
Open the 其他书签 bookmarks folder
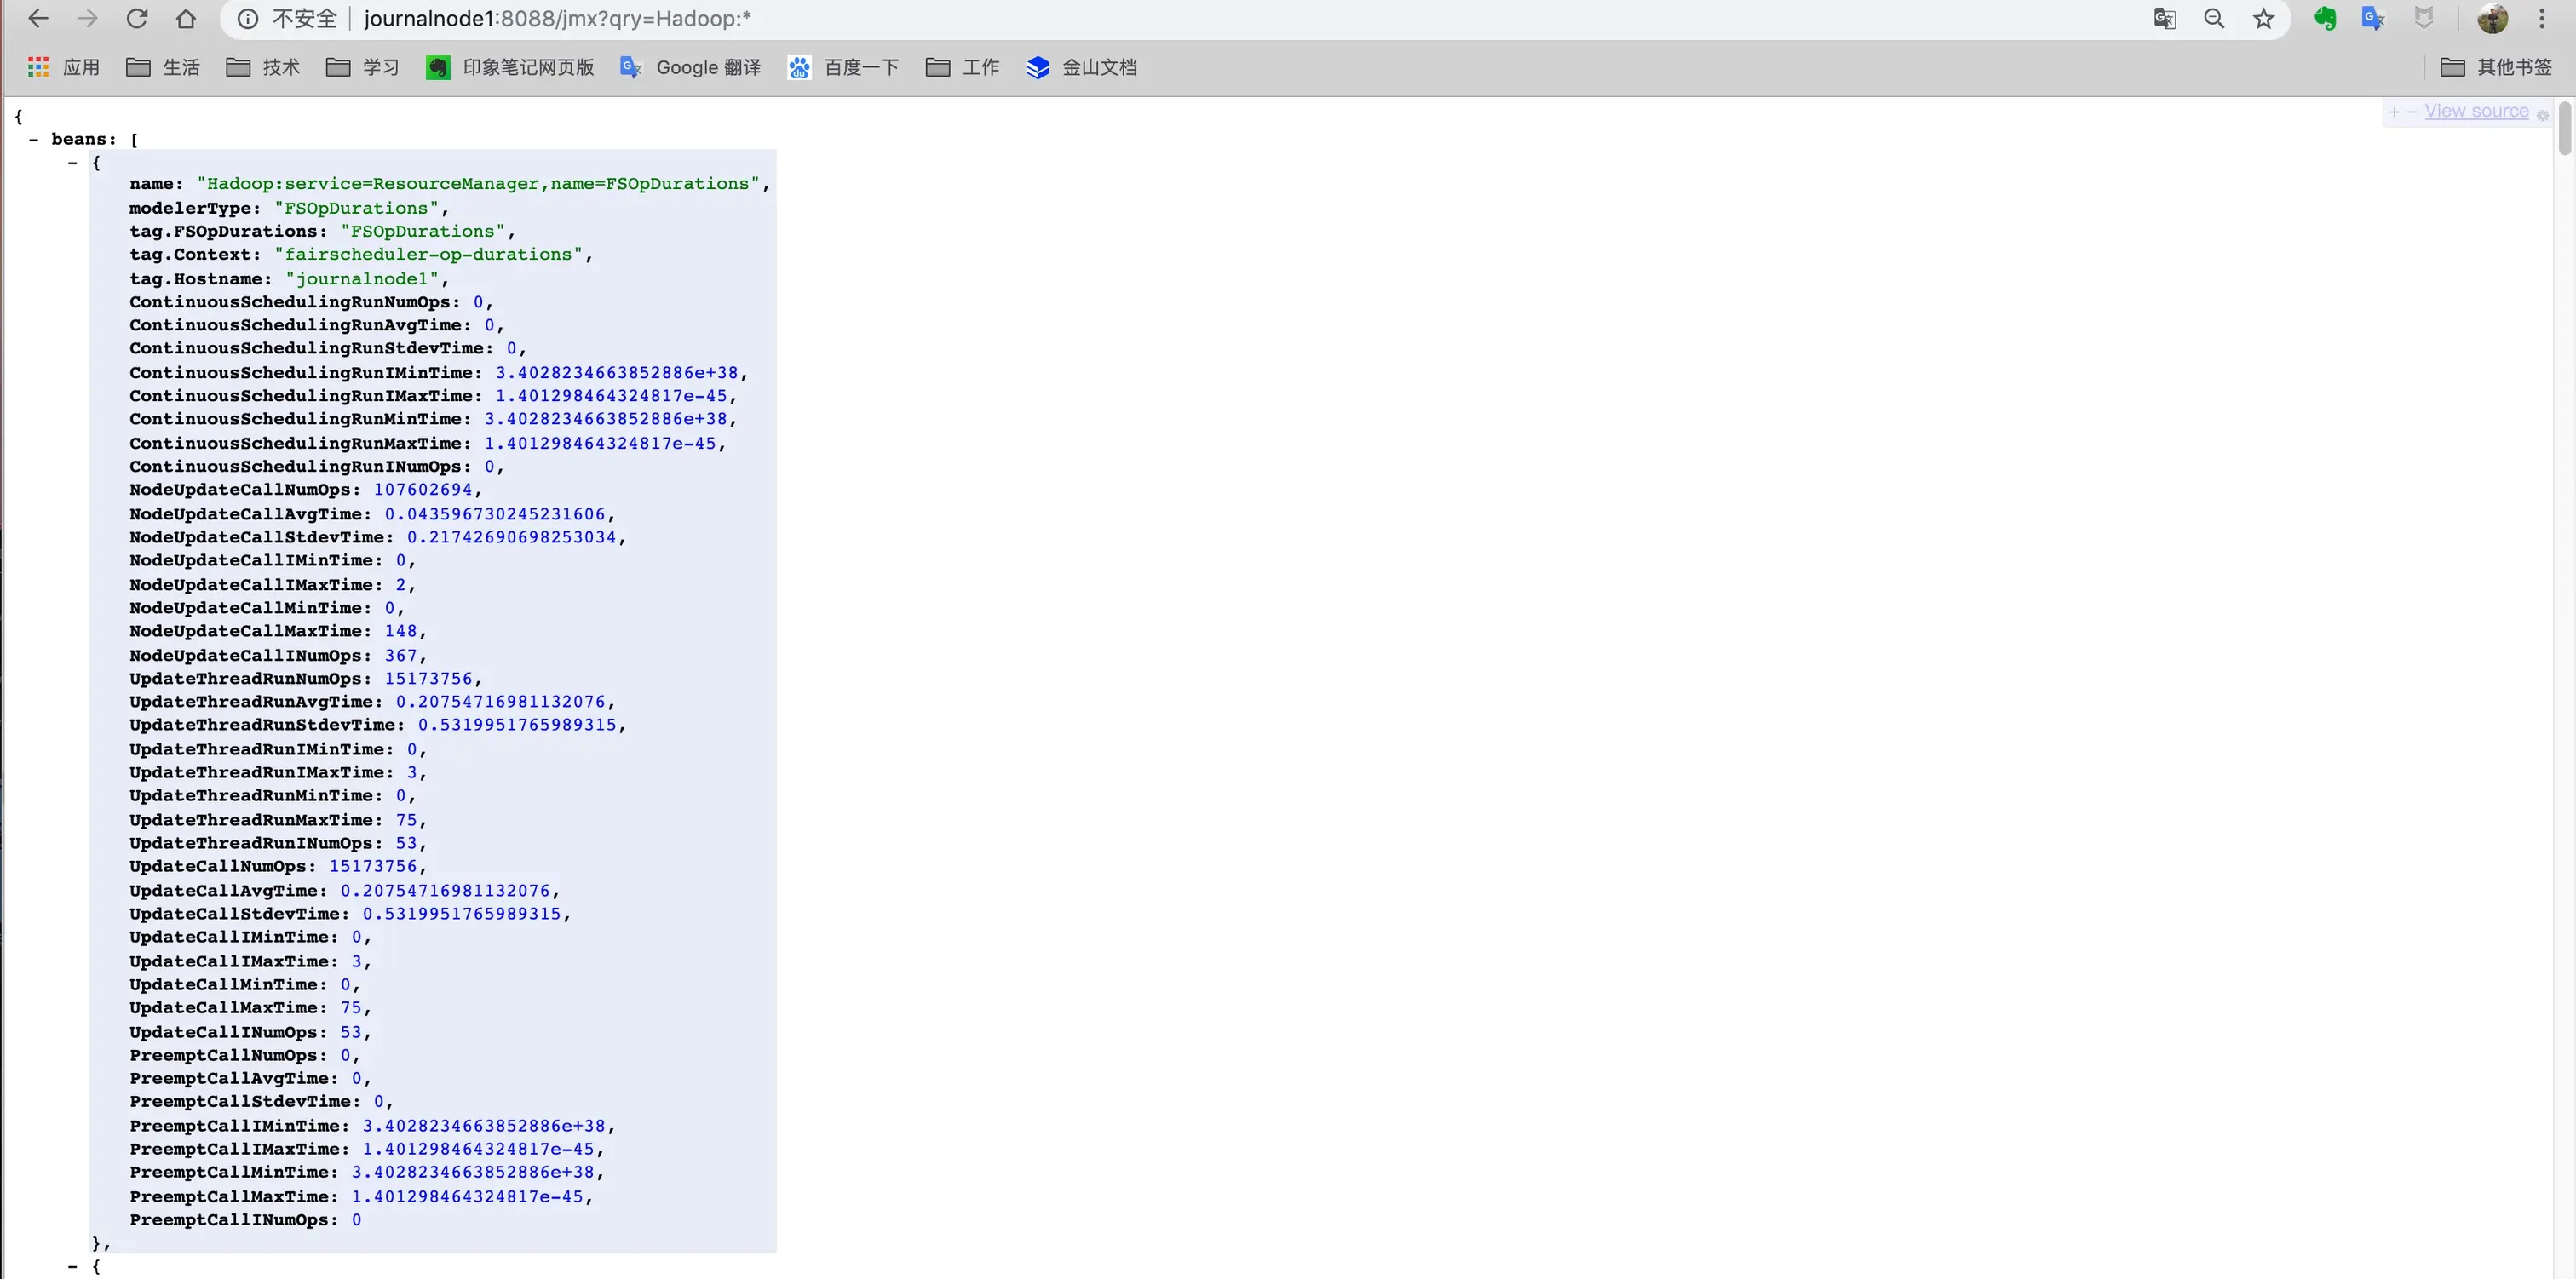click(x=2496, y=67)
